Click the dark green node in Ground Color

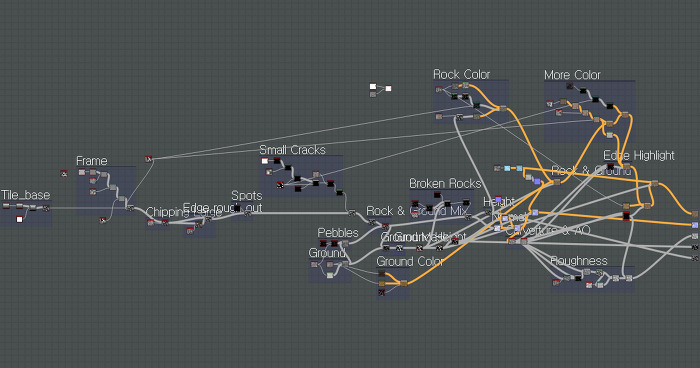click(382, 273)
